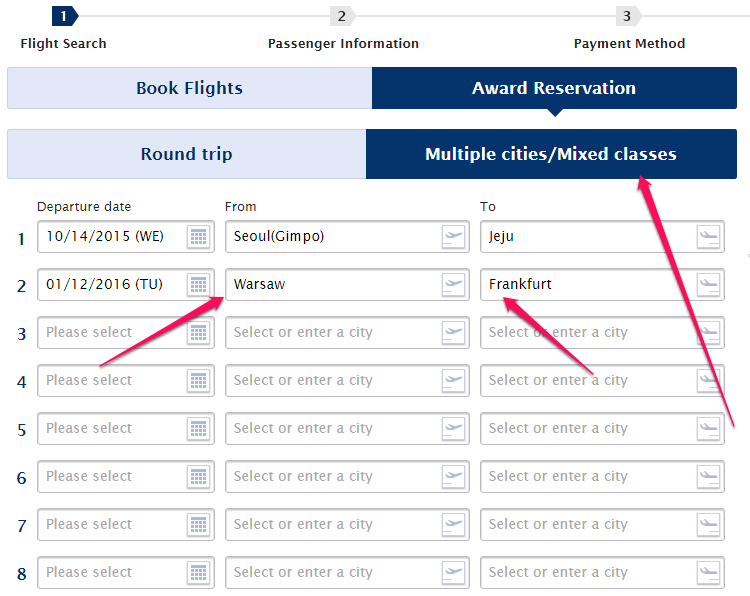Viewport: 750px width, 596px height.
Task: Click row 4 departure date Please select field
Action: point(126,381)
